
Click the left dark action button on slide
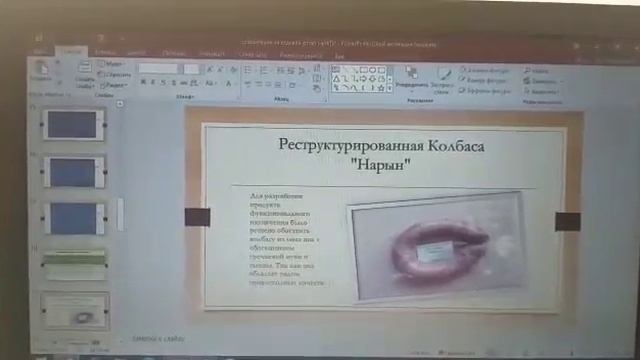(x=198, y=217)
